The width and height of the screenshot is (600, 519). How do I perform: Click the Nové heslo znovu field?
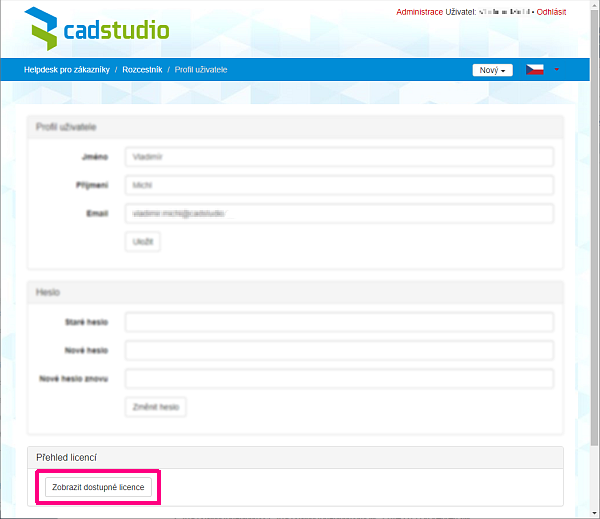(339, 379)
